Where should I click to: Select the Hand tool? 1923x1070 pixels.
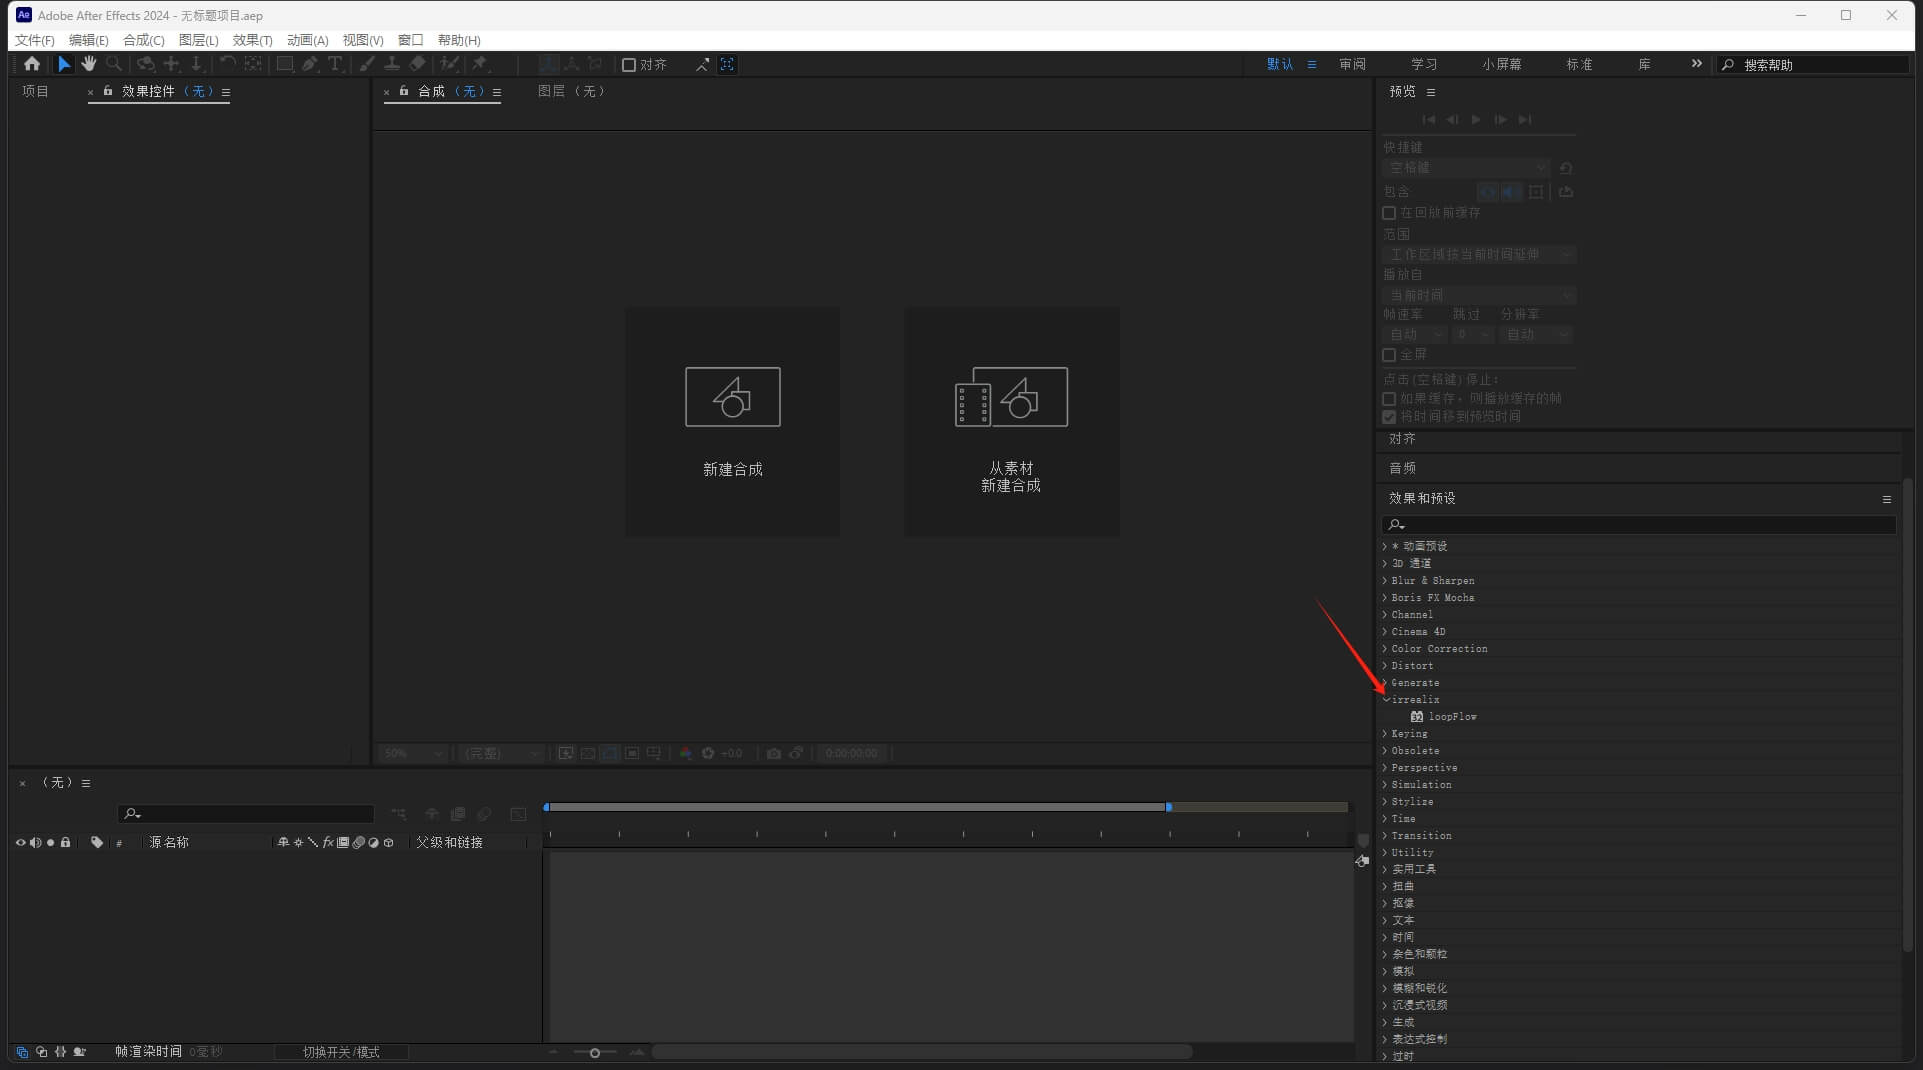click(x=89, y=64)
